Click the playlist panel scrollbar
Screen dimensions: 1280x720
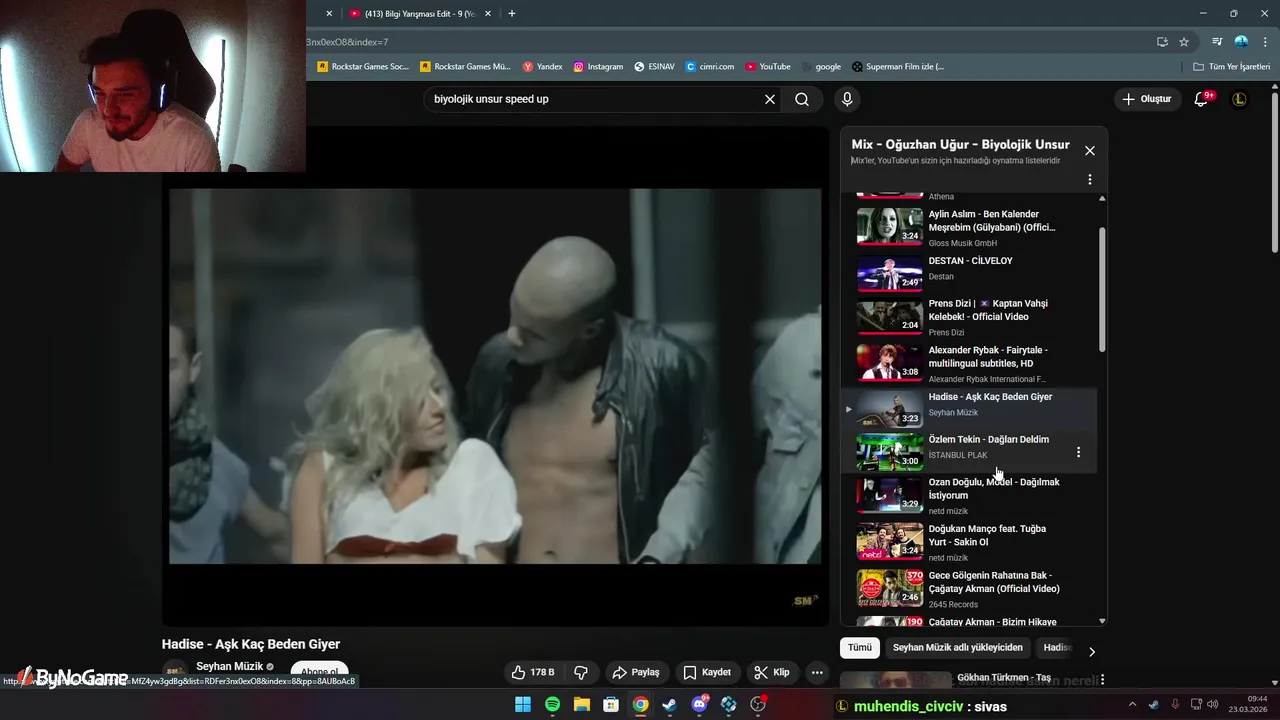pyautogui.click(x=1102, y=290)
